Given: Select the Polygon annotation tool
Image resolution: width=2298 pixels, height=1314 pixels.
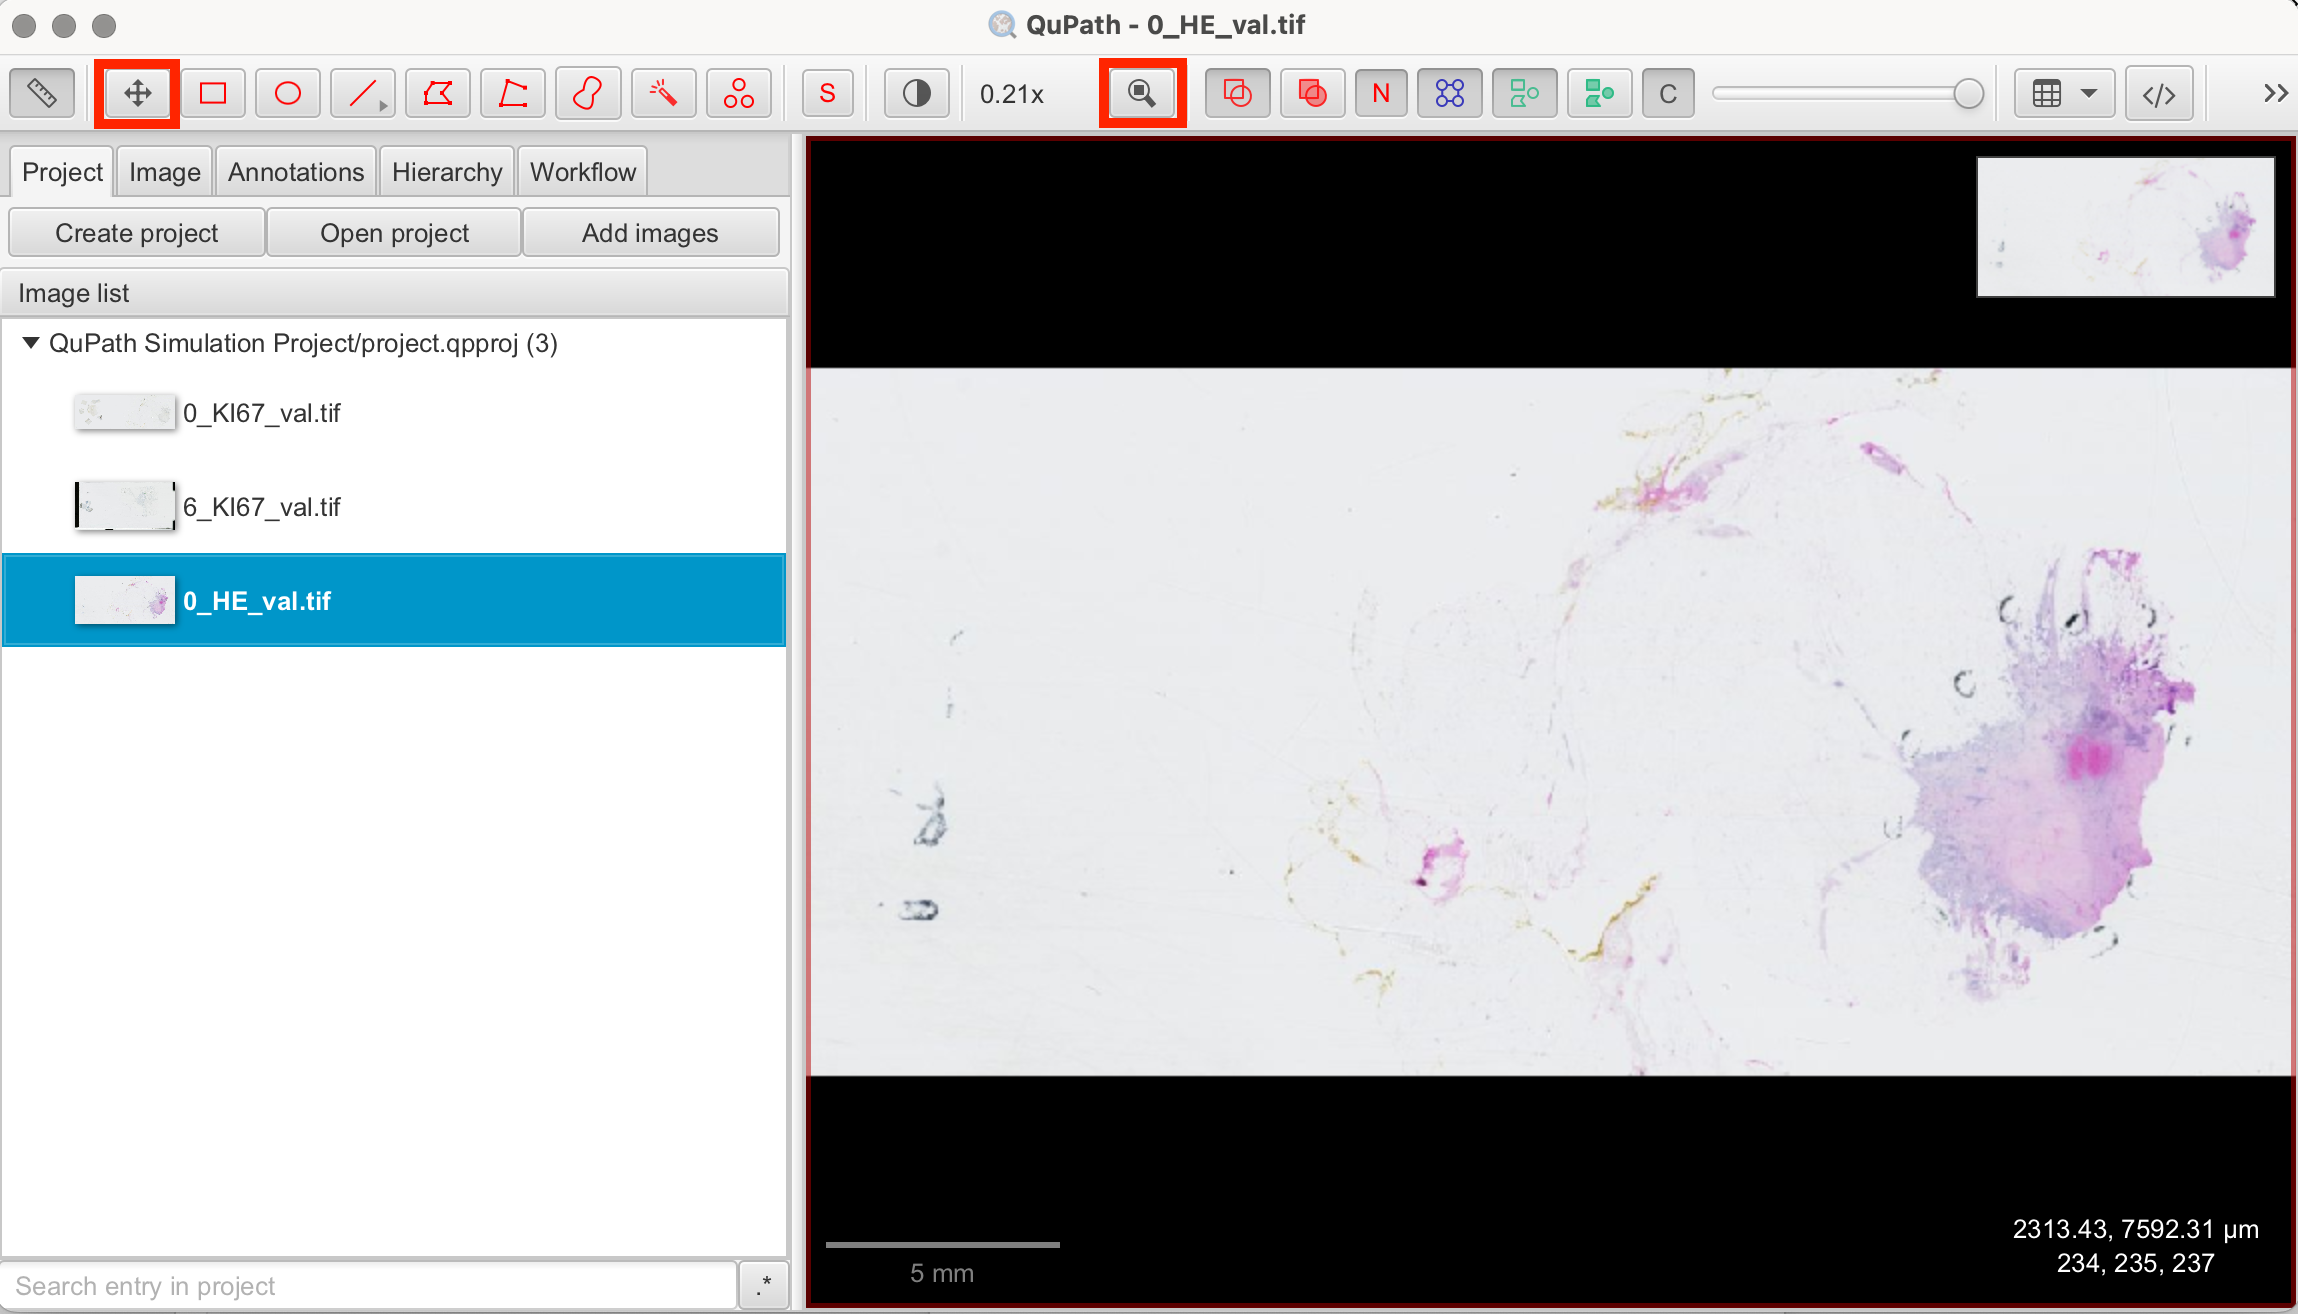Looking at the screenshot, I should coord(438,94).
